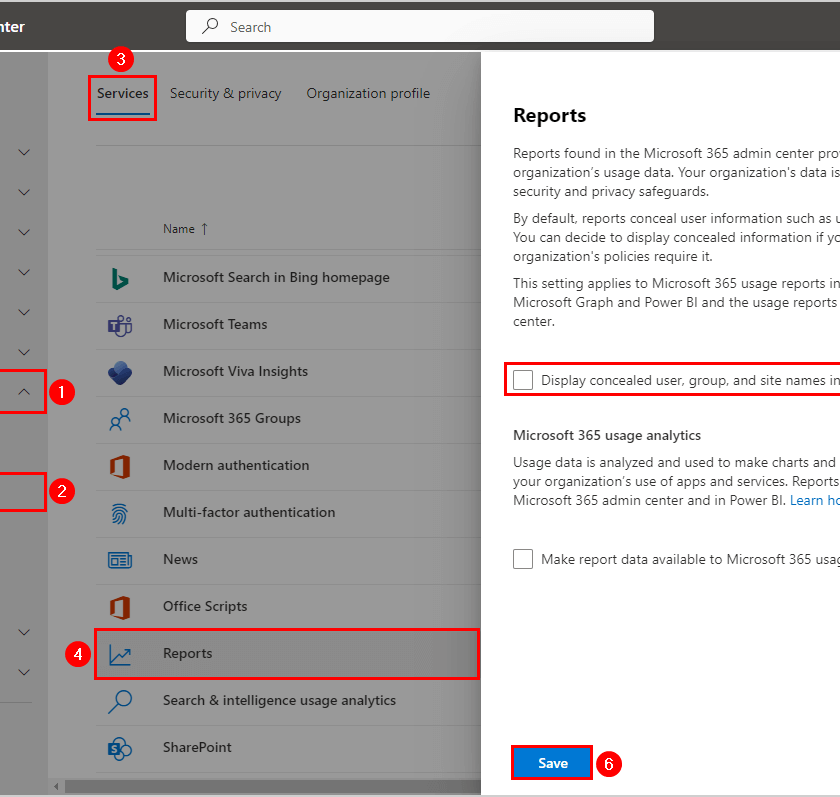Screen dimensions: 840x797
Task: Click the Microsoft 365 Groups people icon
Action: coord(120,419)
